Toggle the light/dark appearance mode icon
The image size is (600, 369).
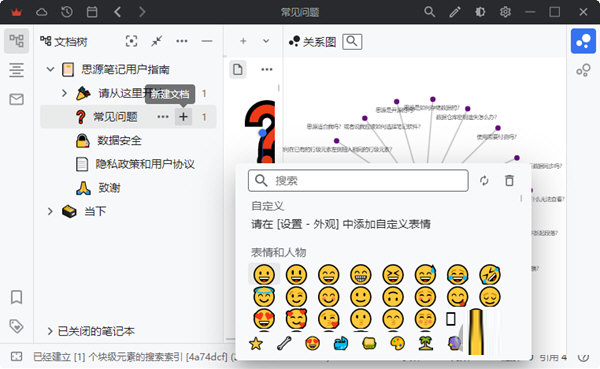[480, 12]
